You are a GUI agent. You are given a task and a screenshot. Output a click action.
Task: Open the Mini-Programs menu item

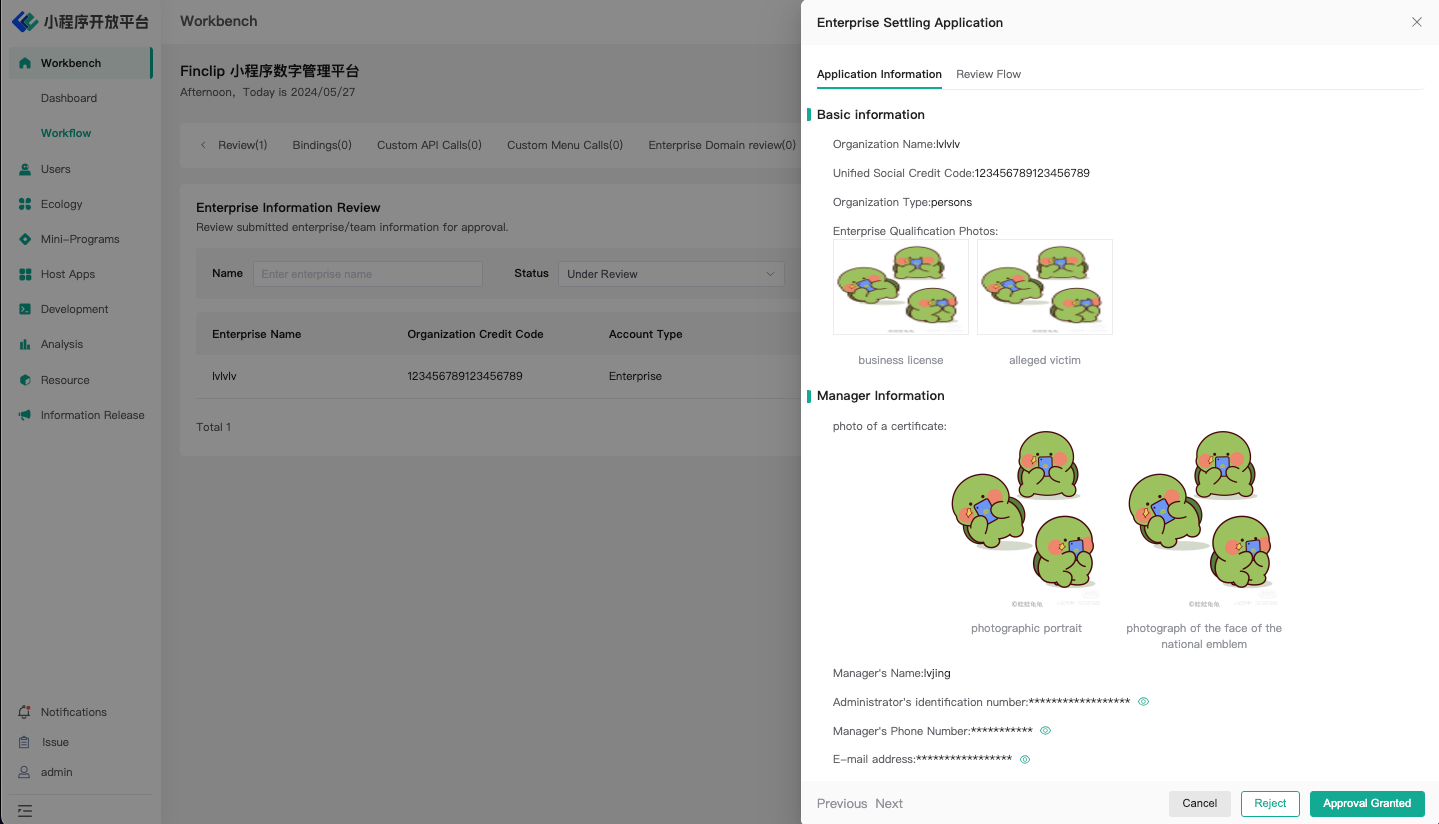(81, 239)
